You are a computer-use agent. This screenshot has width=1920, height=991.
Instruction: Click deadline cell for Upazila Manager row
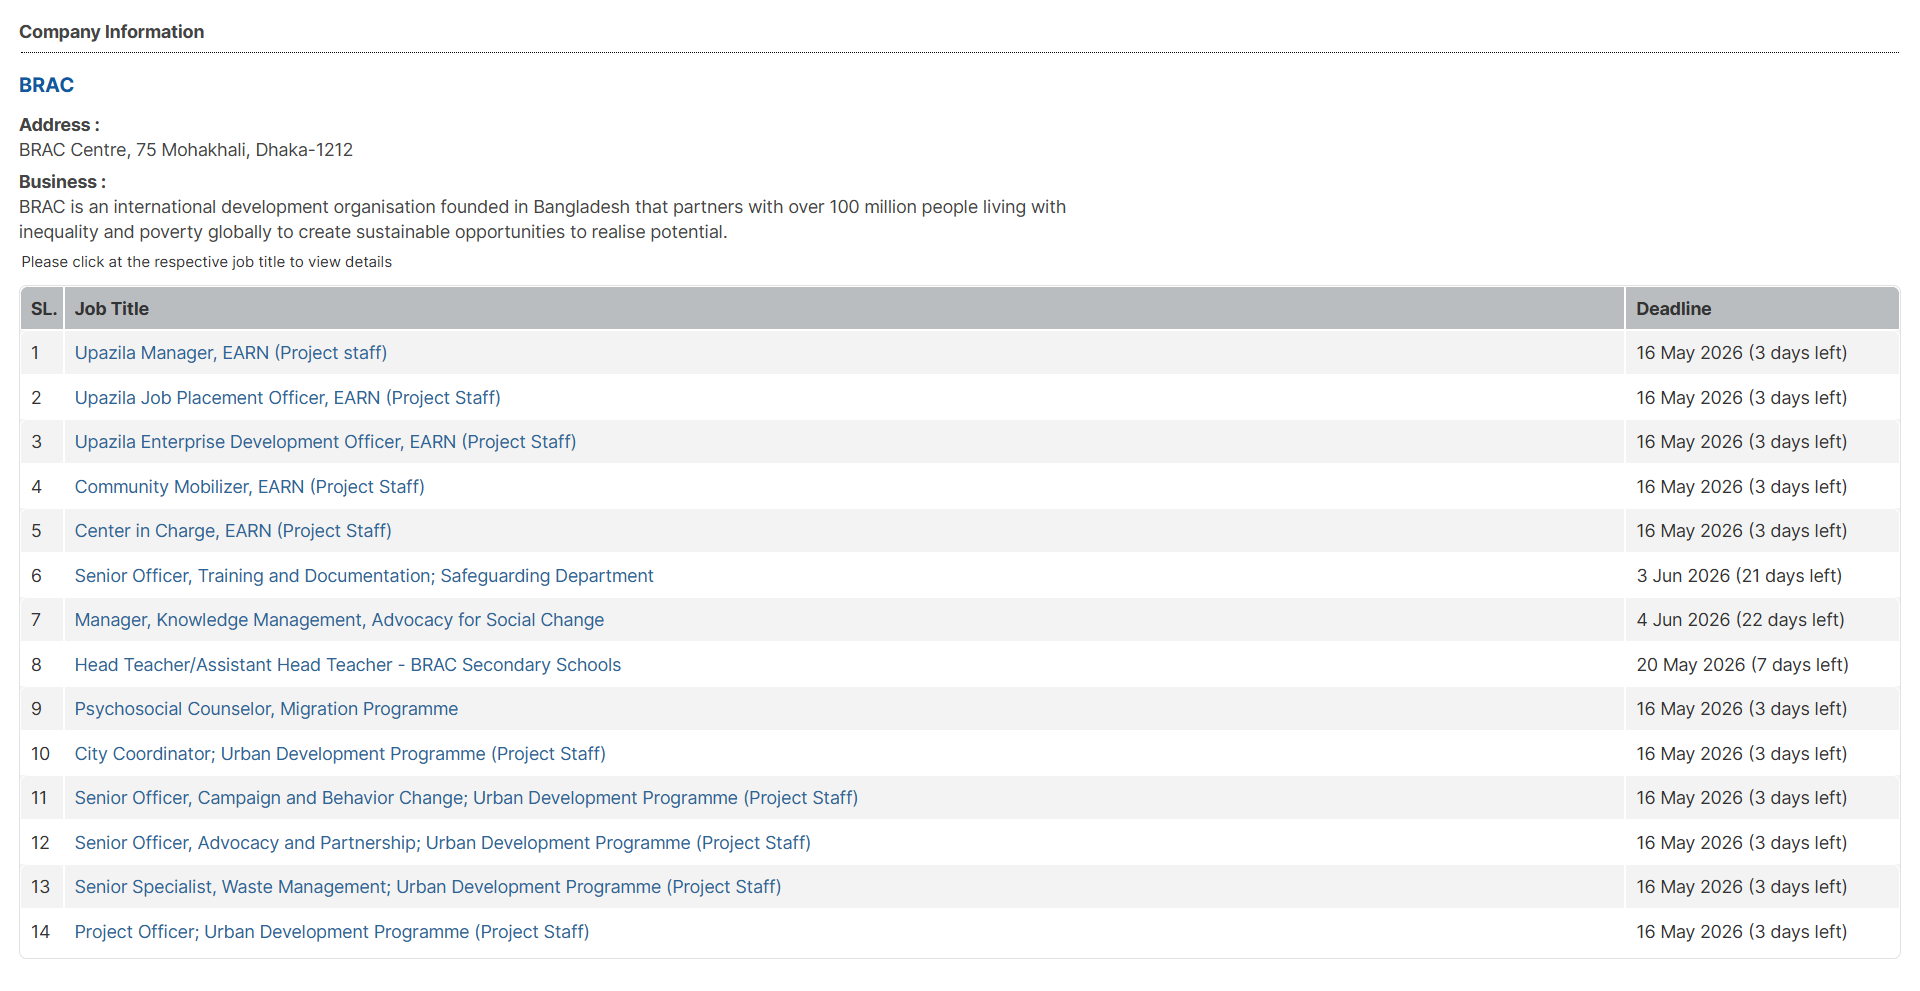tap(1762, 353)
